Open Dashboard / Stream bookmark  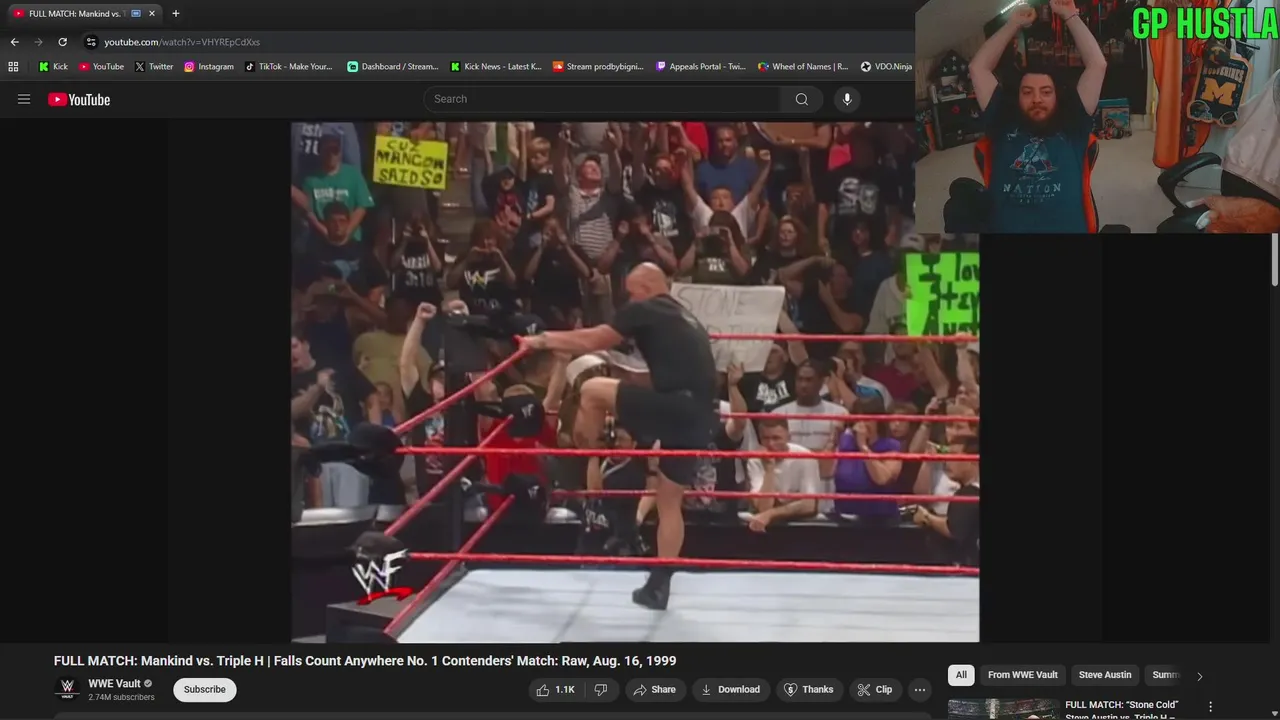pos(393,67)
